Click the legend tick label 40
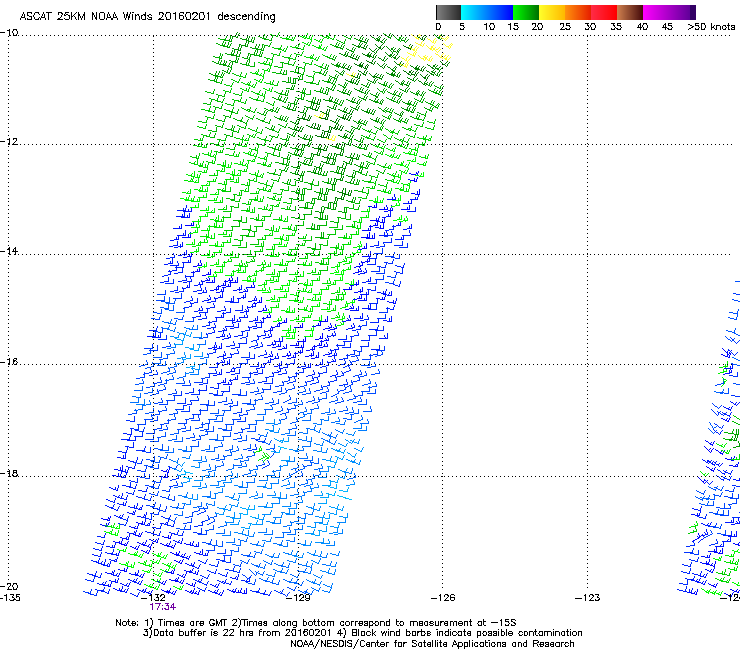The height and width of the screenshot is (650, 740). 642,26
